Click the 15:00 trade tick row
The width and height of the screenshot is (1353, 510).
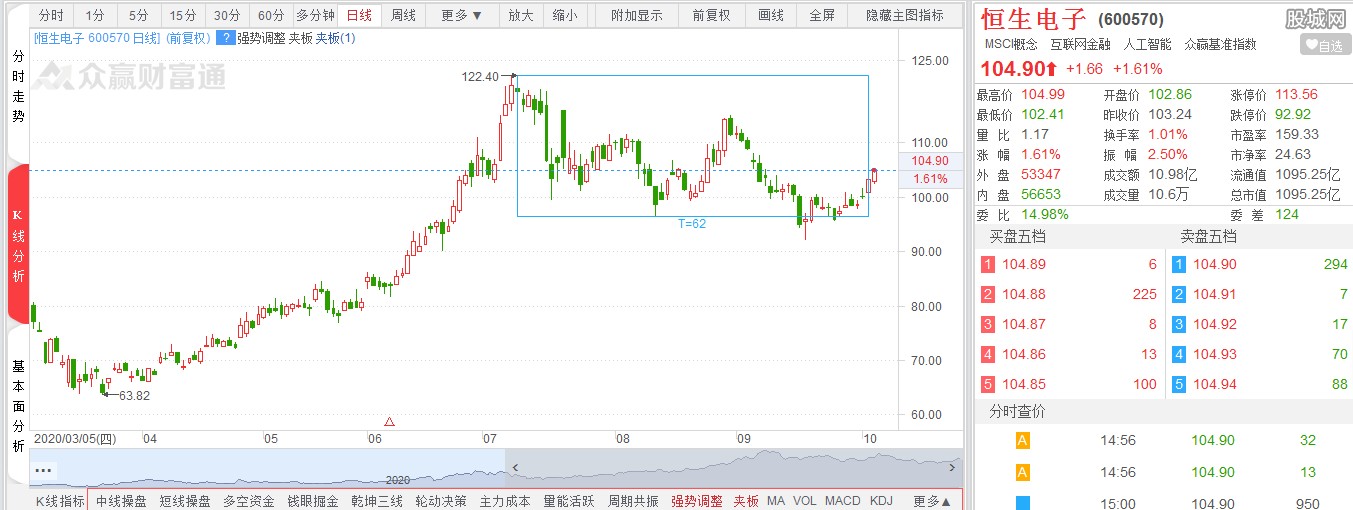[x=1164, y=503]
